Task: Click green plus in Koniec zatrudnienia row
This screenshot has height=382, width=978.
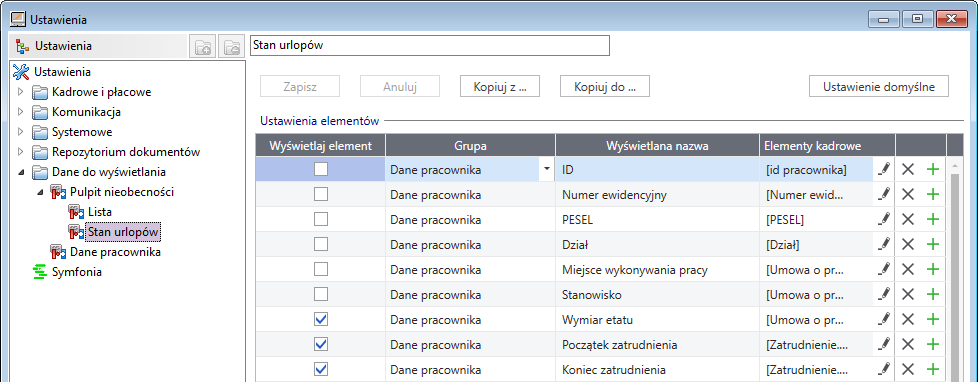Action: 933,369
